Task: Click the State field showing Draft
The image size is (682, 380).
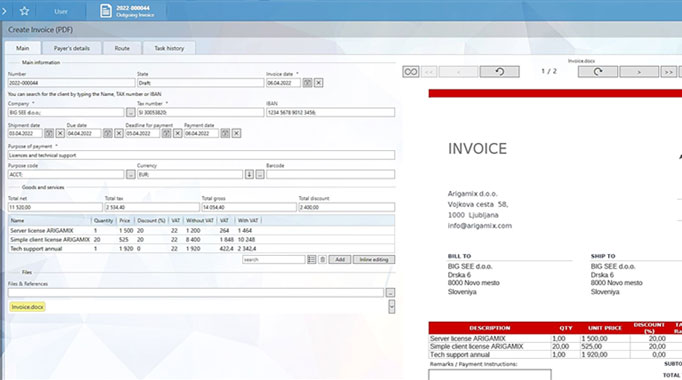Action: (201, 83)
